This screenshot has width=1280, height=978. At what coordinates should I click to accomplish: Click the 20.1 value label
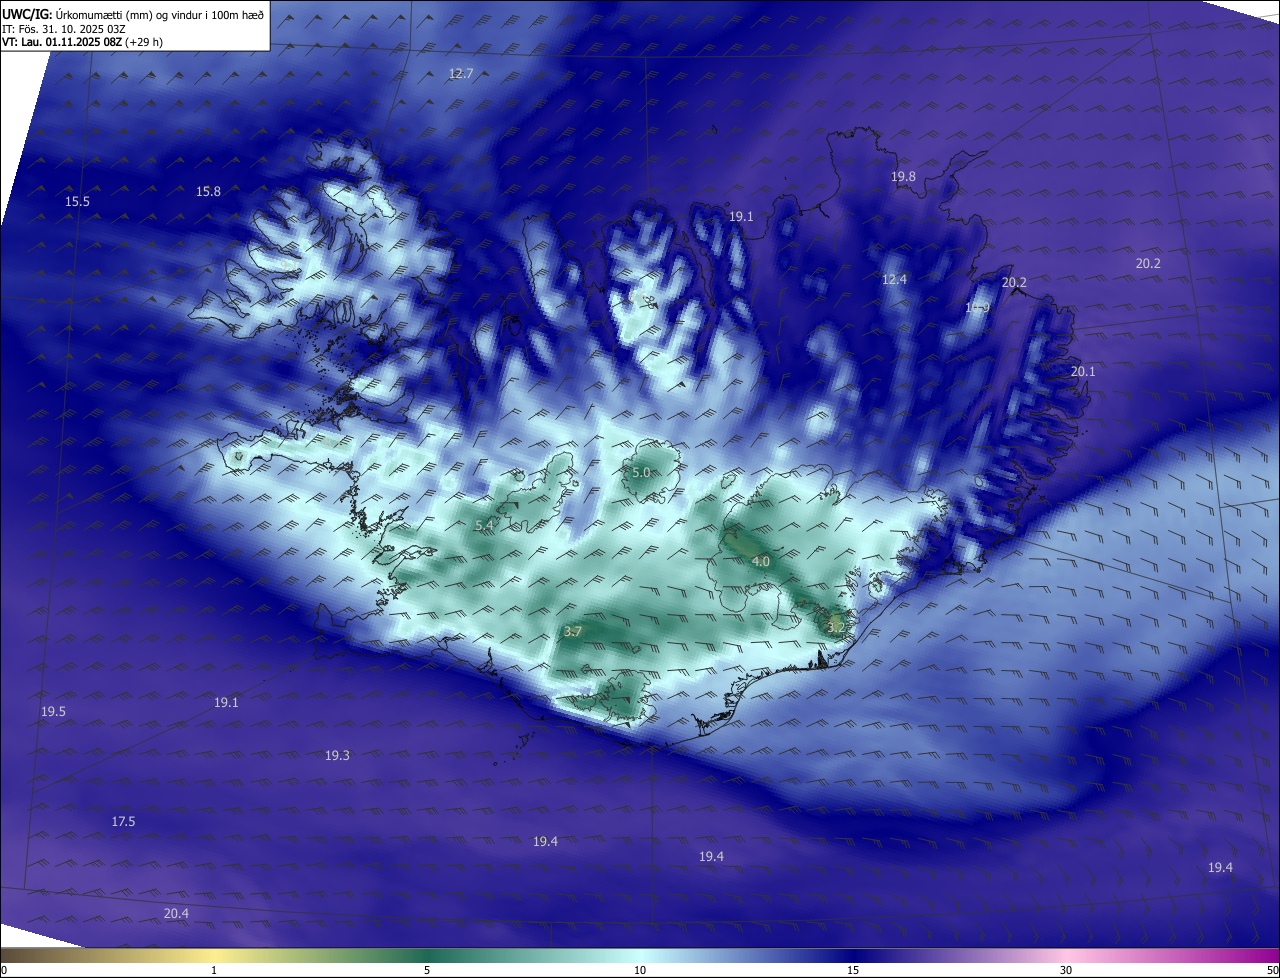[1083, 371]
